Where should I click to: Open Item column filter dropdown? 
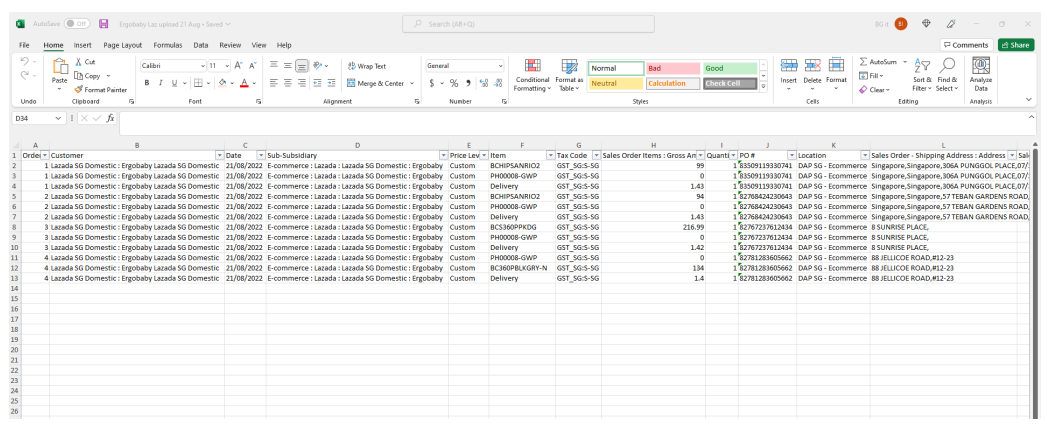click(x=550, y=155)
